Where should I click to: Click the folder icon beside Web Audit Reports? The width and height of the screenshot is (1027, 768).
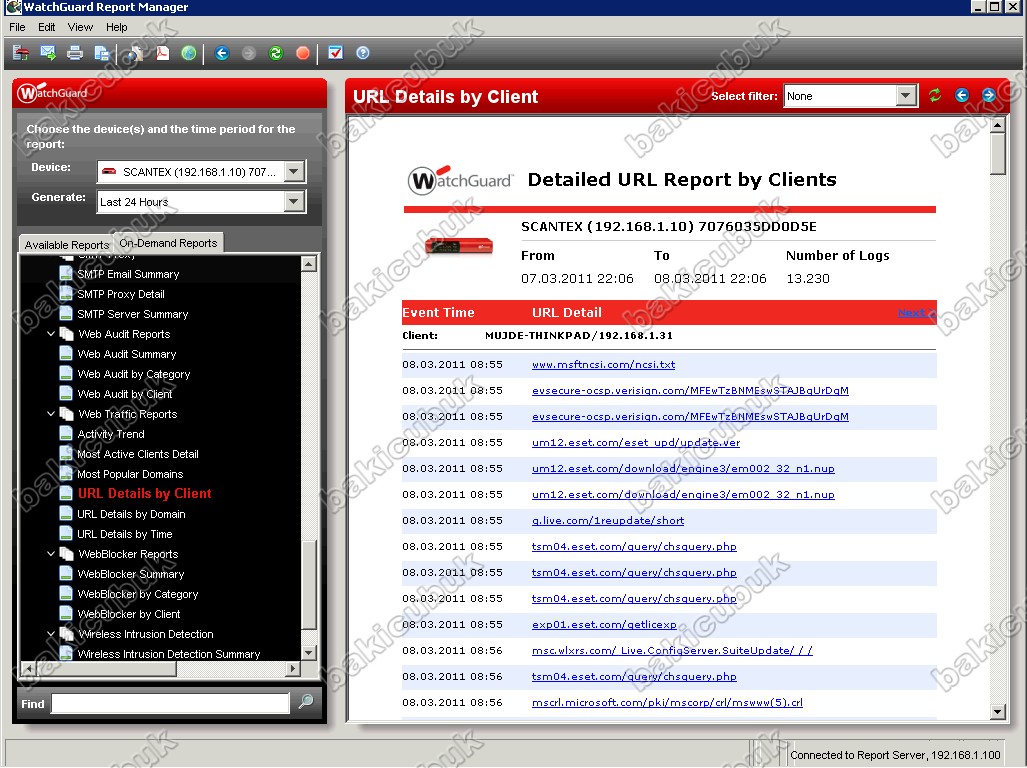[67, 334]
